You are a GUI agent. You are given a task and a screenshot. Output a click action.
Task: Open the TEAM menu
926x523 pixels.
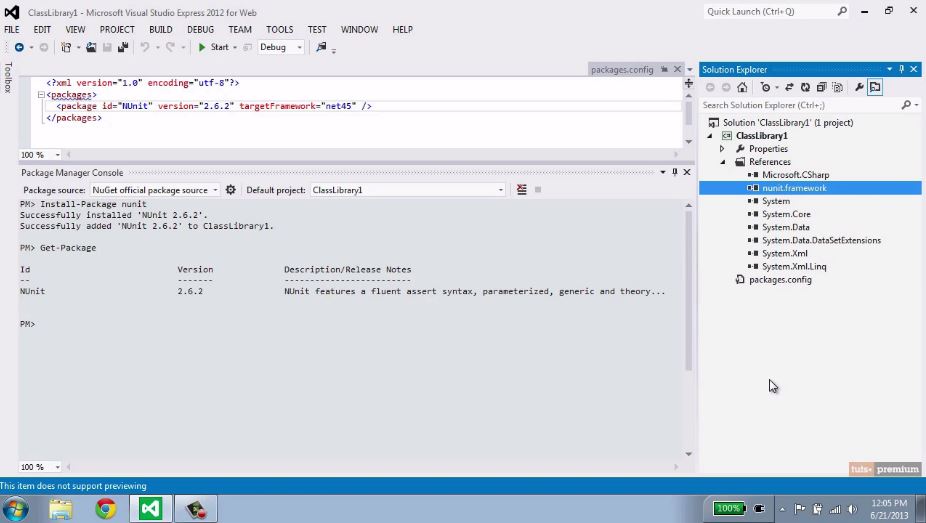pyautogui.click(x=240, y=29)
